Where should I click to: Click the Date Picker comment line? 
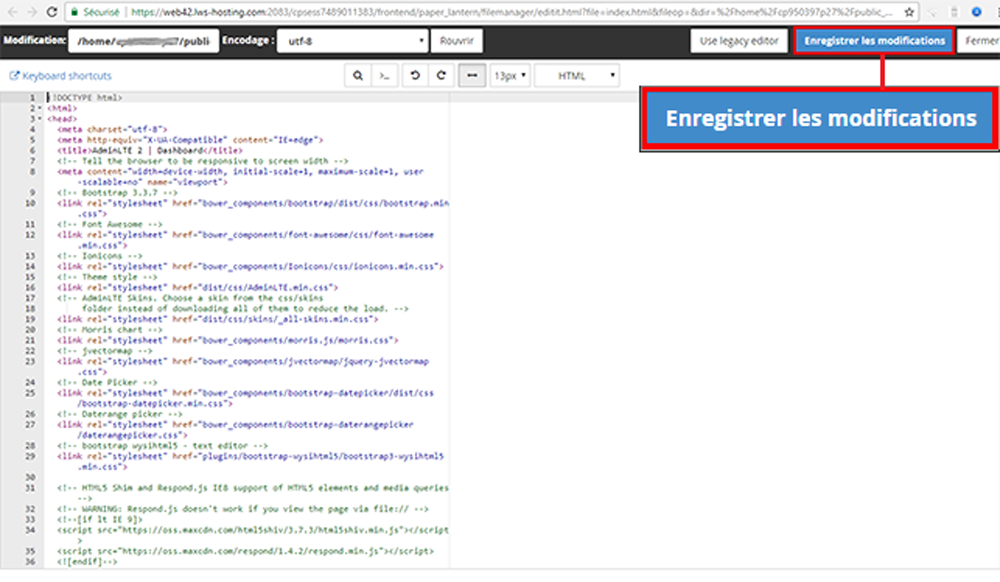pos(107,382)
